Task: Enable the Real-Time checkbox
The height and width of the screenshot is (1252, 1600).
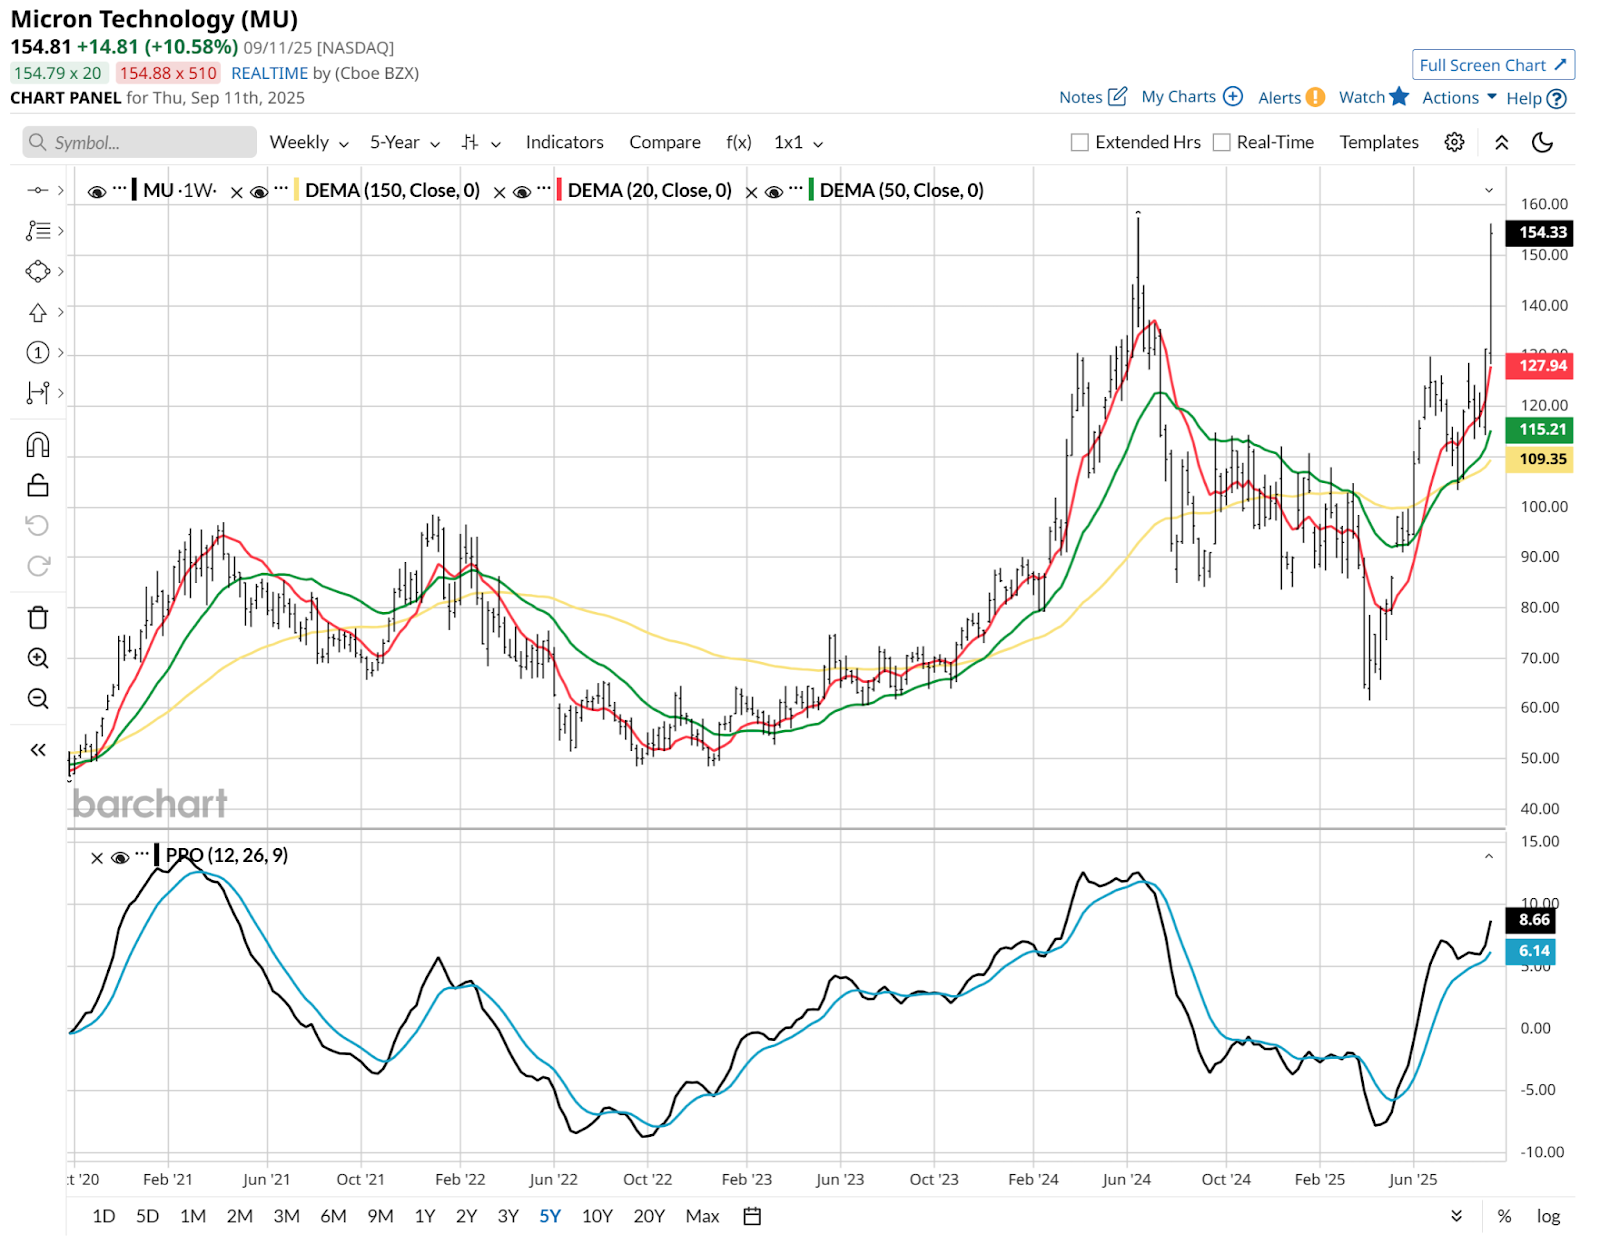Action: (1221, 142)
